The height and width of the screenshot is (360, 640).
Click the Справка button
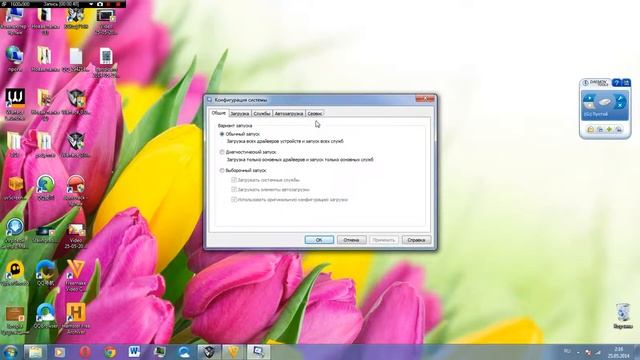coord(416,240)
